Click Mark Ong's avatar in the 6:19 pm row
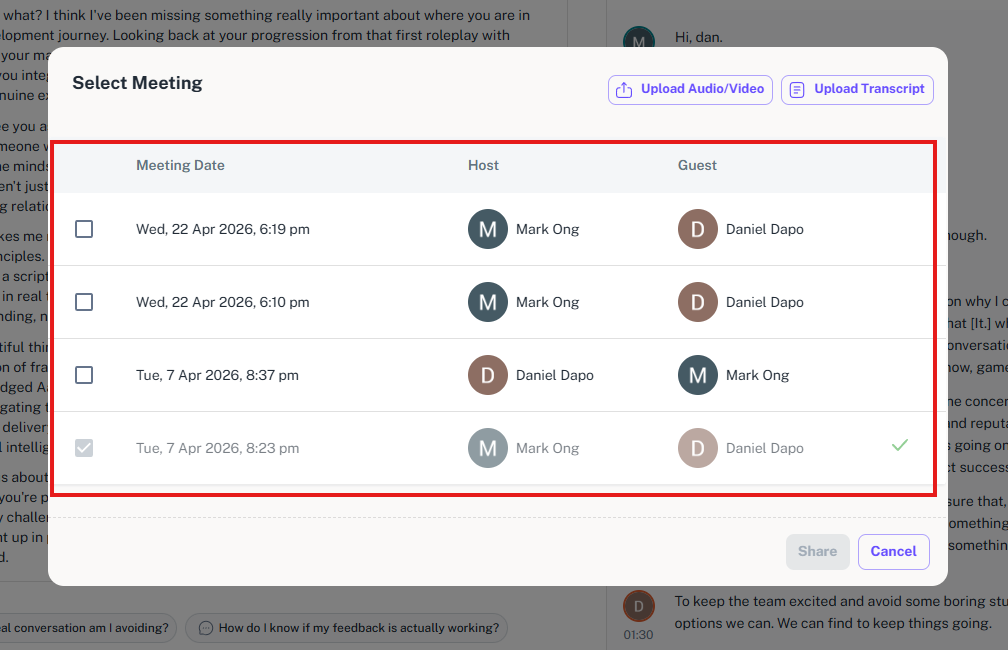The height and width of the screenshot is (650, 1008). tap(488, 229)
